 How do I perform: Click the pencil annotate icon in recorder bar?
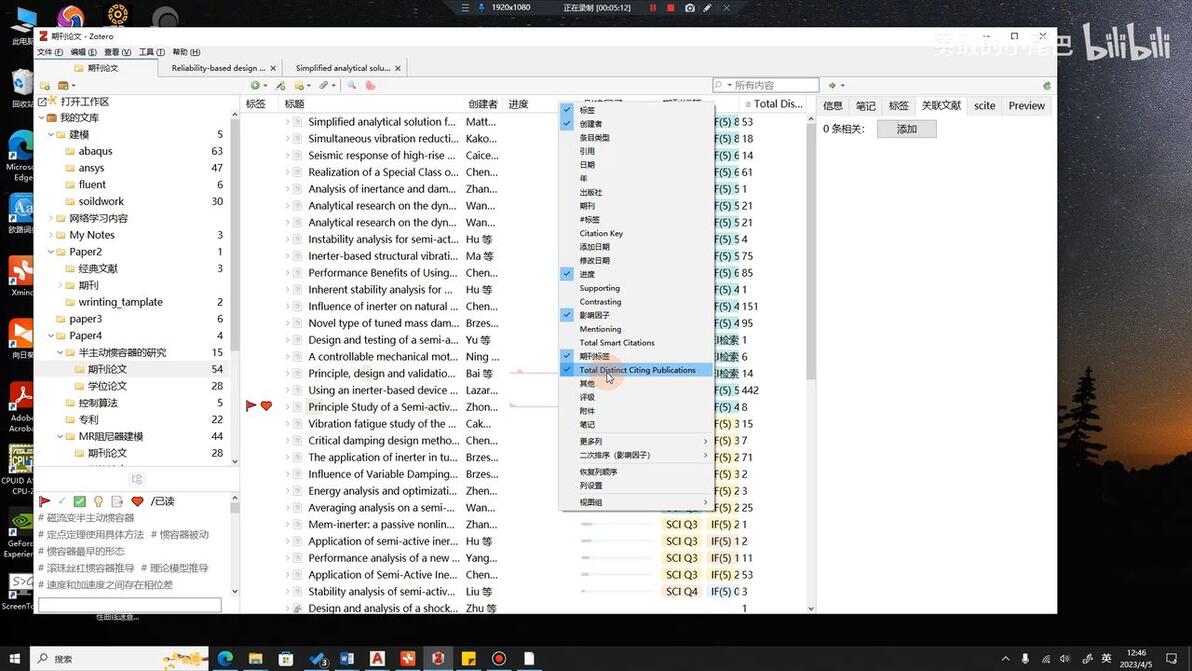click(x=707, y=8)
